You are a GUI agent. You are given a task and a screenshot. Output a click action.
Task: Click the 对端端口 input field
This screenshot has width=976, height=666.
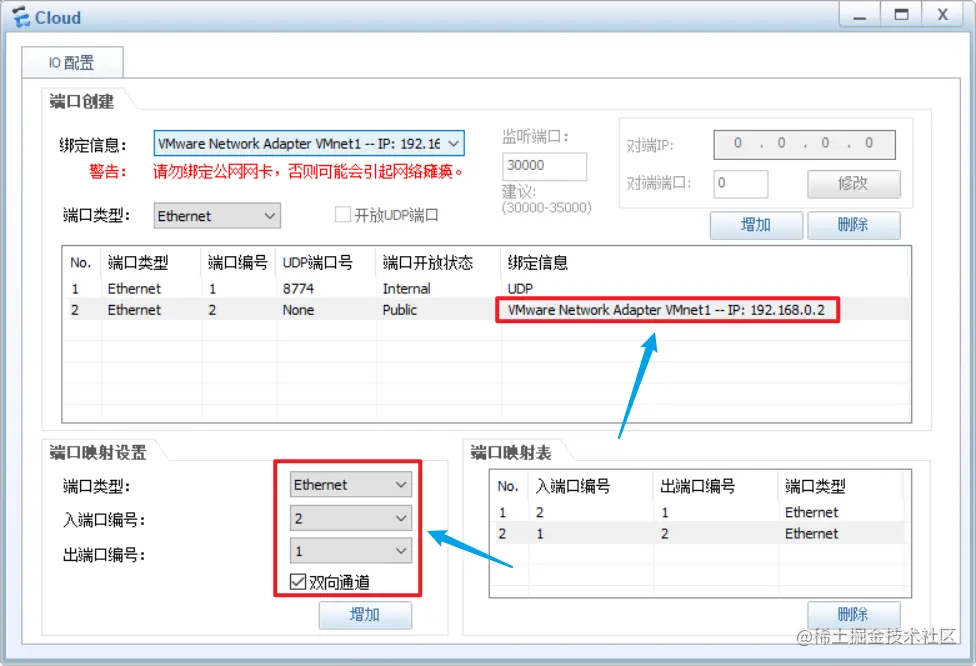pos(740,184)
